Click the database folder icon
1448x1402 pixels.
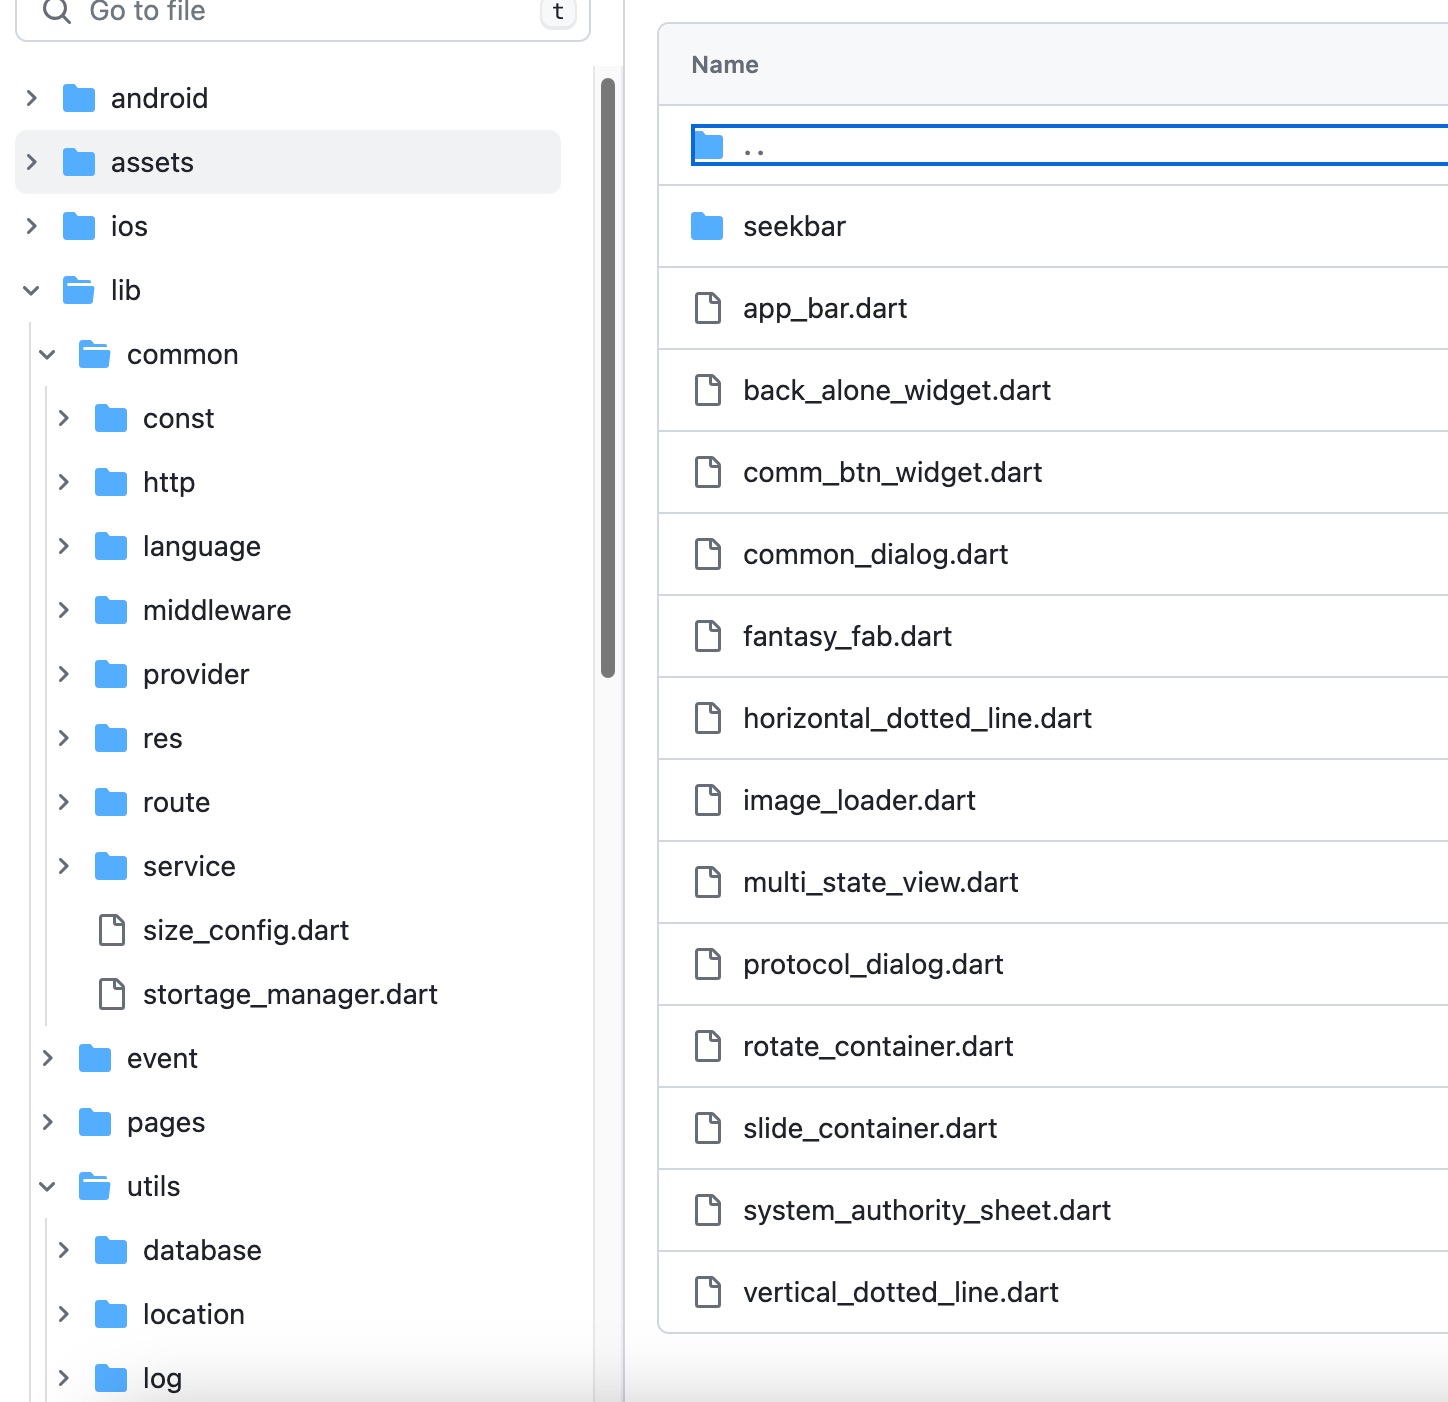click(x=111, y=1250)
